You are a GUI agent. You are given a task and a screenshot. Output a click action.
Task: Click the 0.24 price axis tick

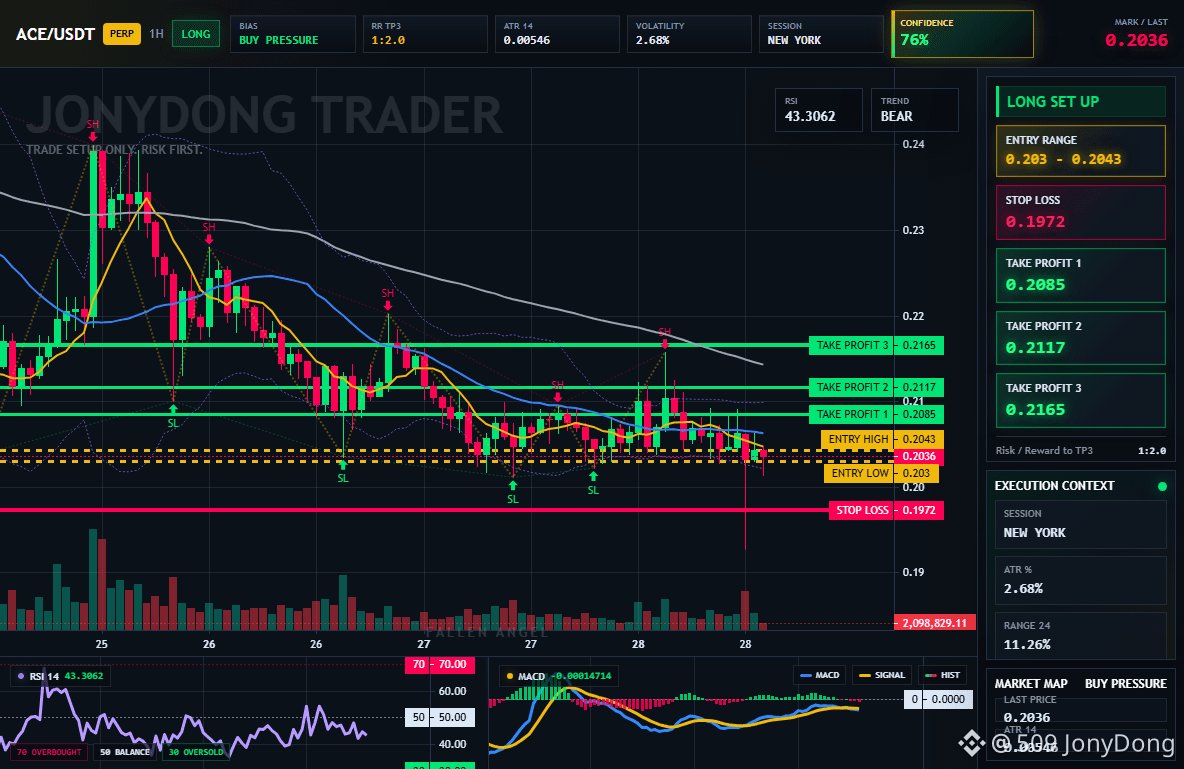(914, 144)
